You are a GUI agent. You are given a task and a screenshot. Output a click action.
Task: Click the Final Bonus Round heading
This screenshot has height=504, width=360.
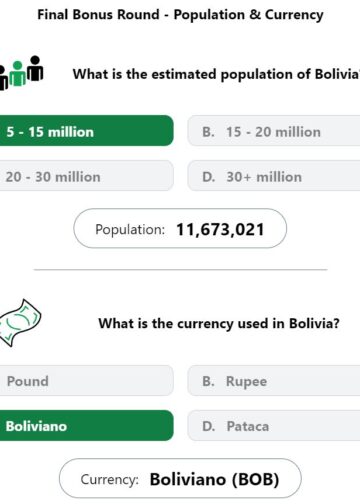point(180,15)
